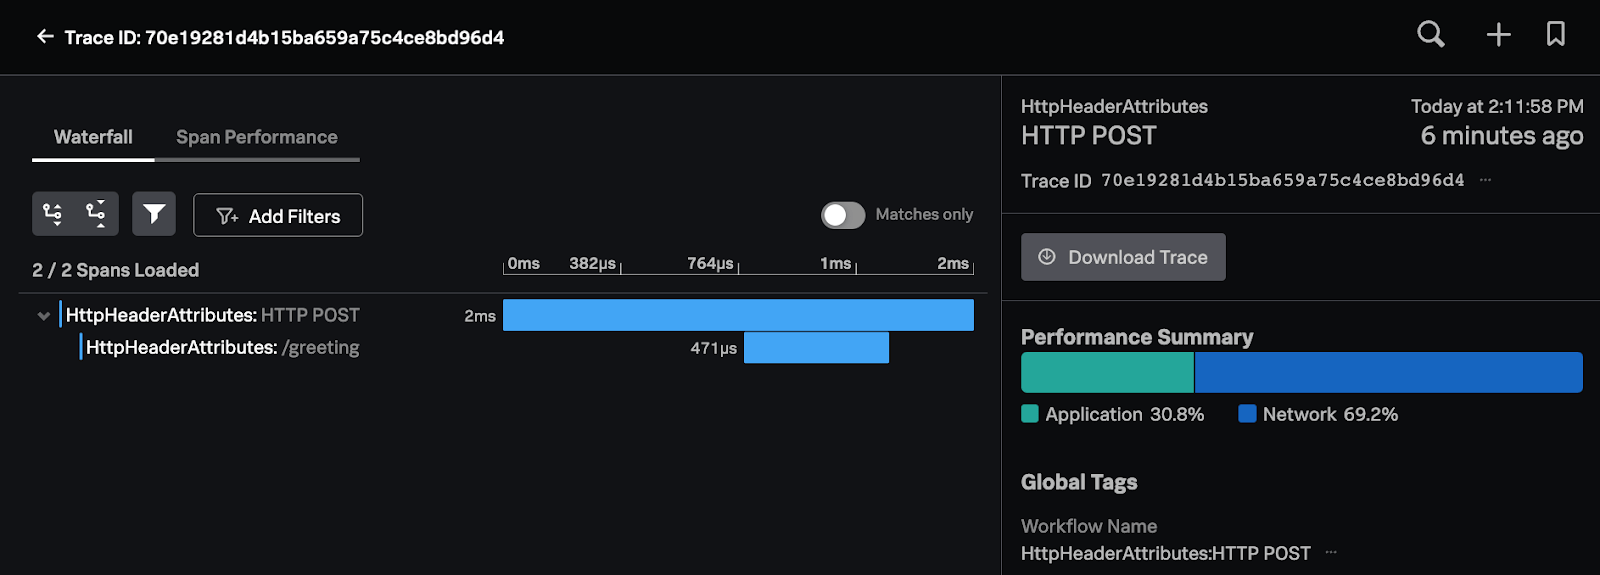
Task: Select the HttpHeaderAttributes: /greeting span row
Action: [222, 348]
